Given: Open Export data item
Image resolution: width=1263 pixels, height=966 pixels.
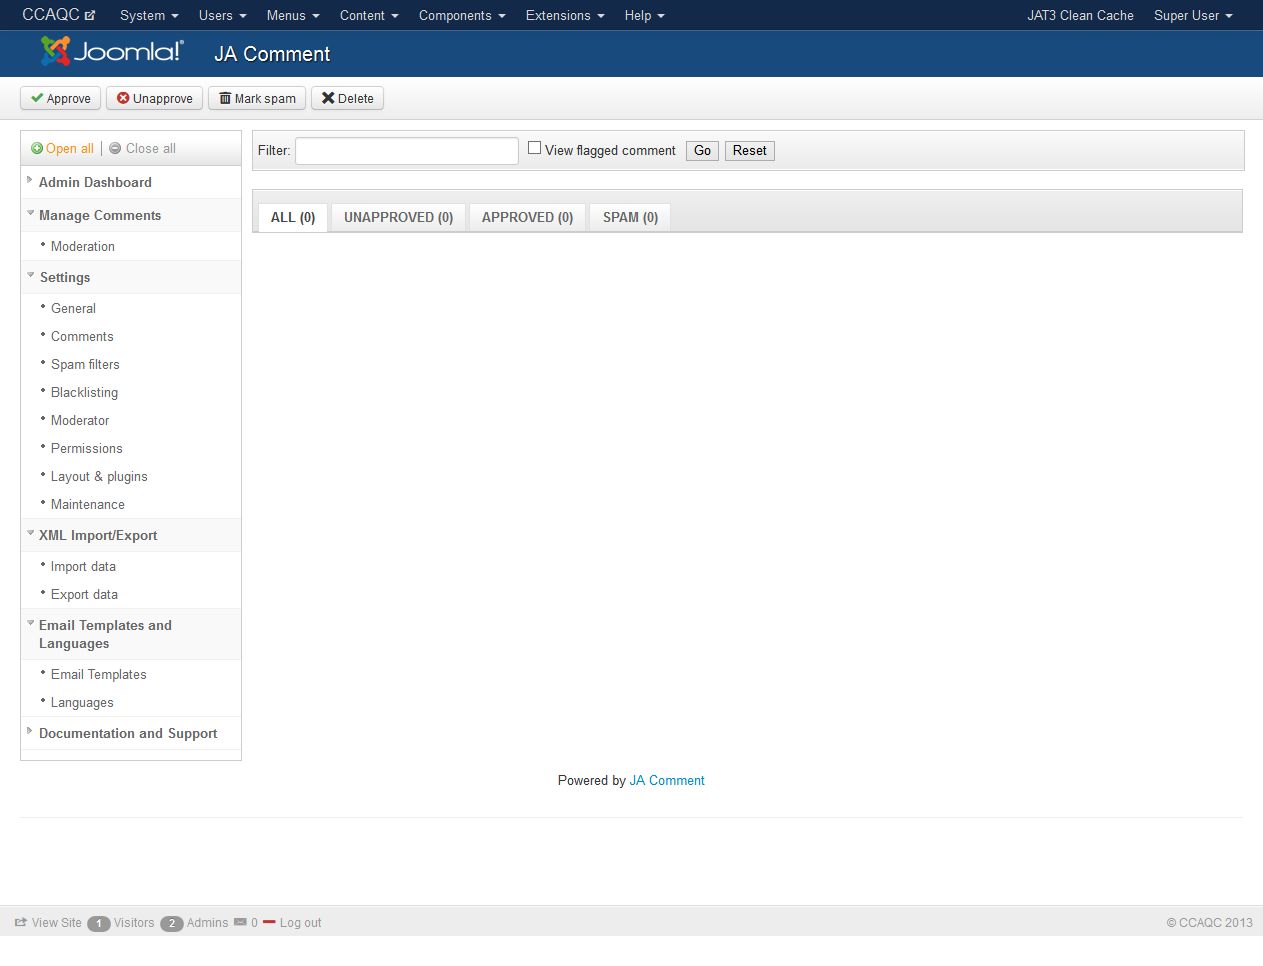Looking at the screenshot, I should point(84,594).
